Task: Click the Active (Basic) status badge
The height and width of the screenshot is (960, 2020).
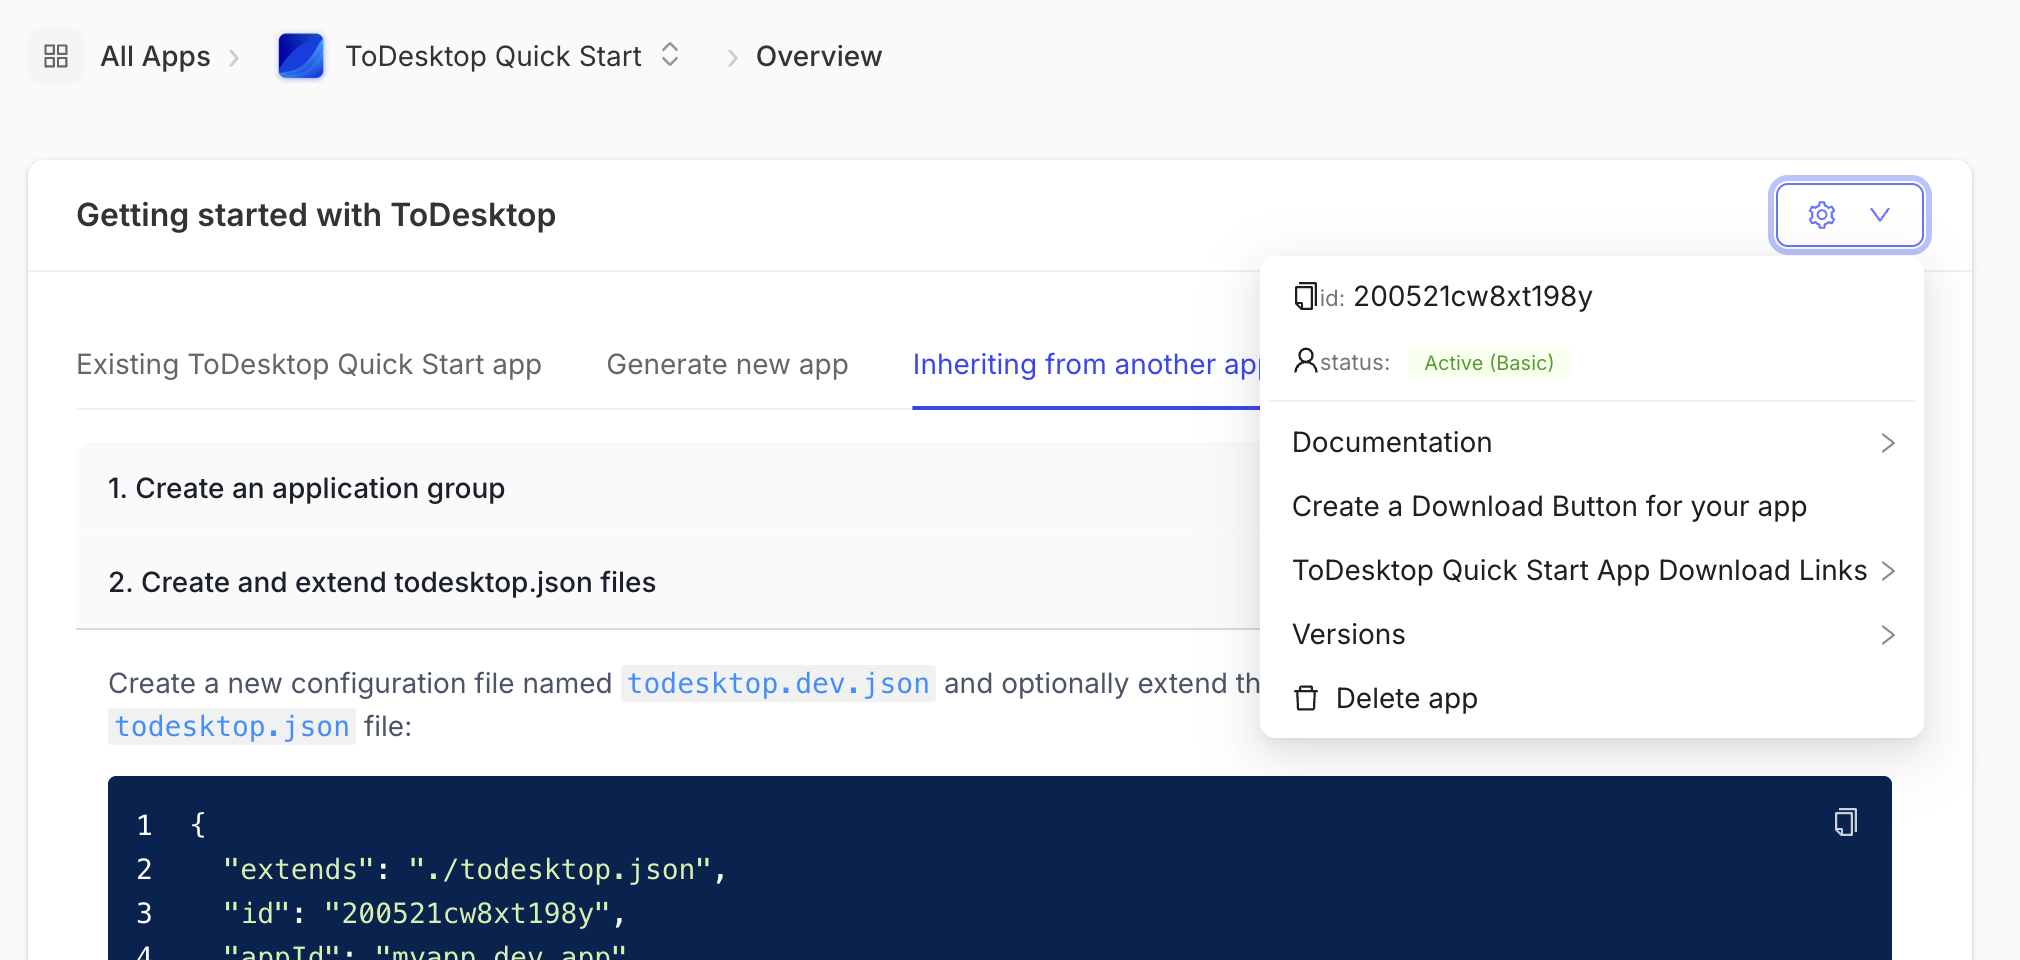Action: point(1489,363)
